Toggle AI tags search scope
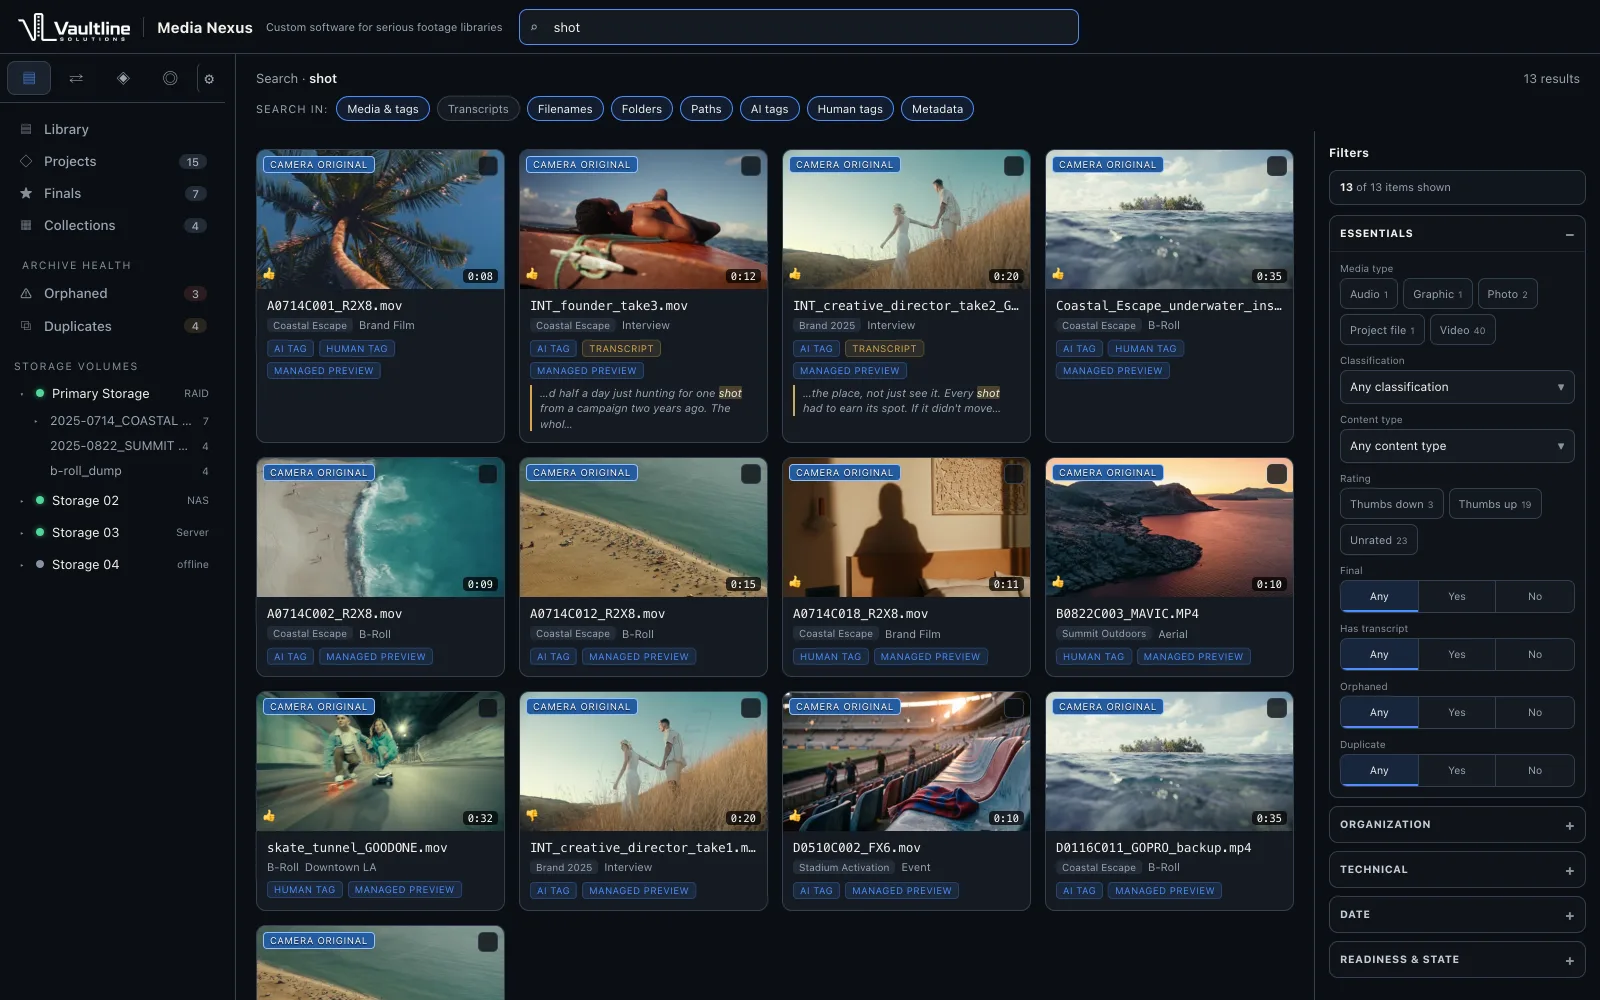Viewport: 1600px width, 1000px height. coord(770,109)
